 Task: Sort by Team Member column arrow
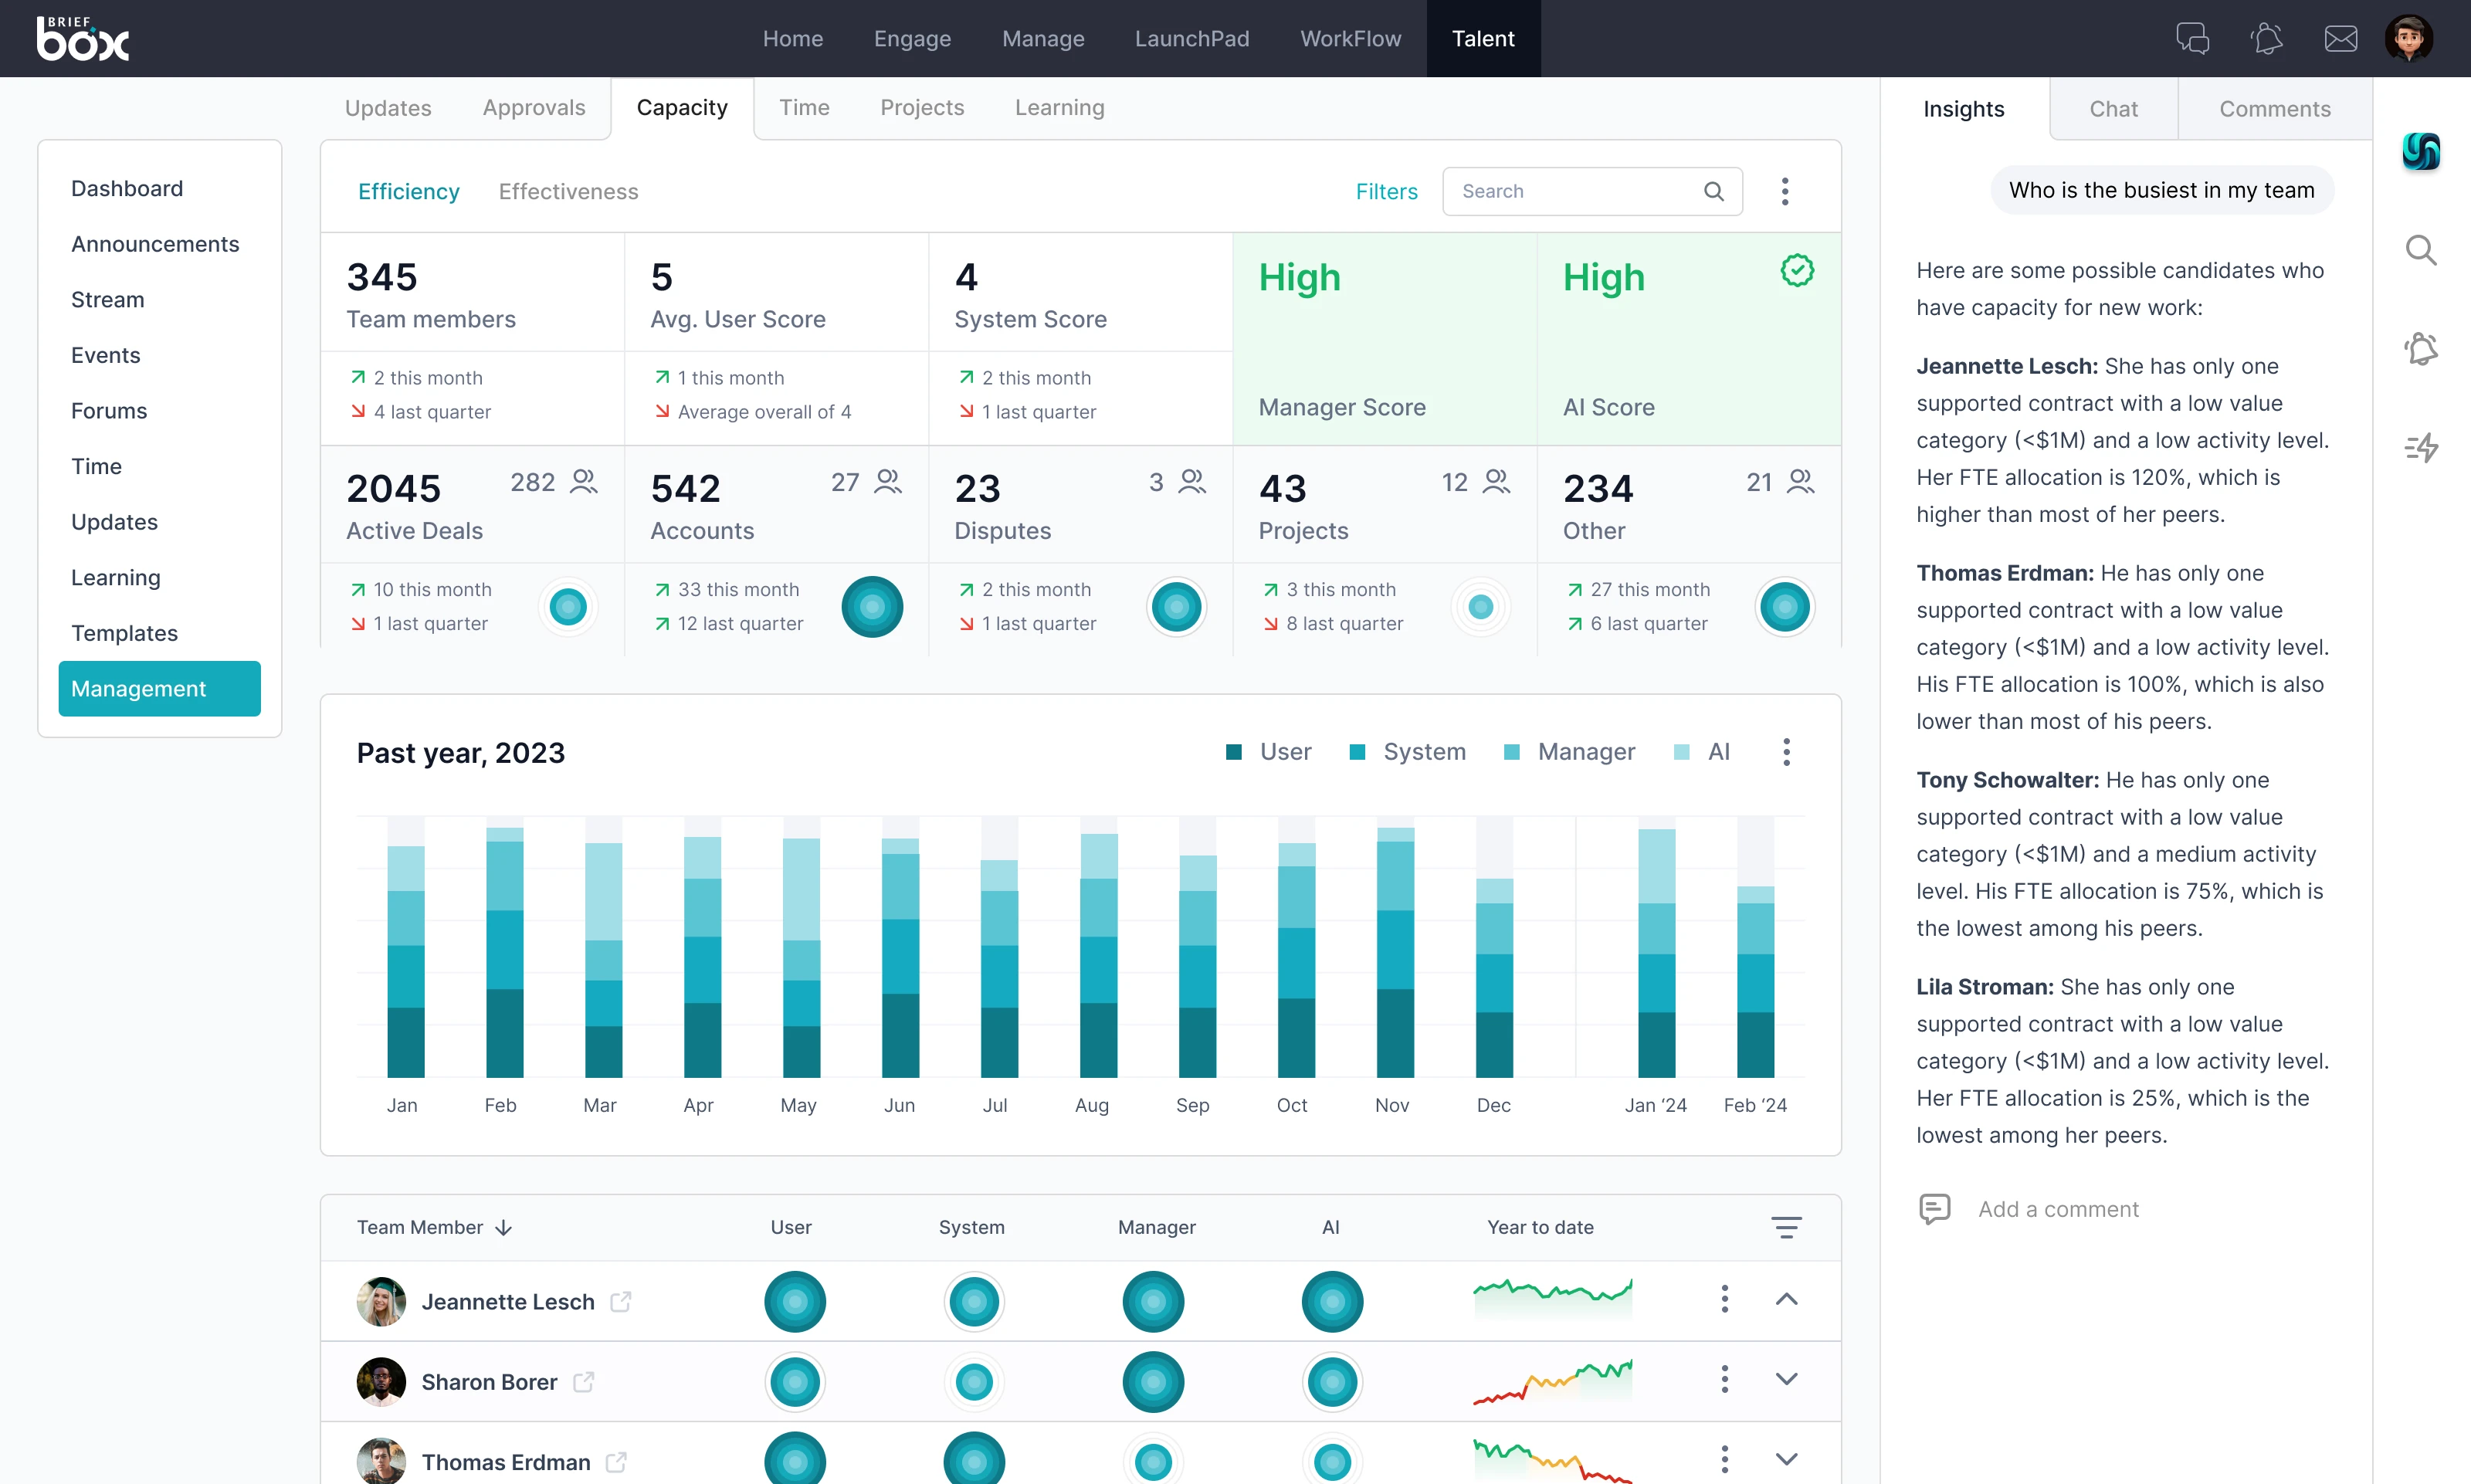point(504,1227)
